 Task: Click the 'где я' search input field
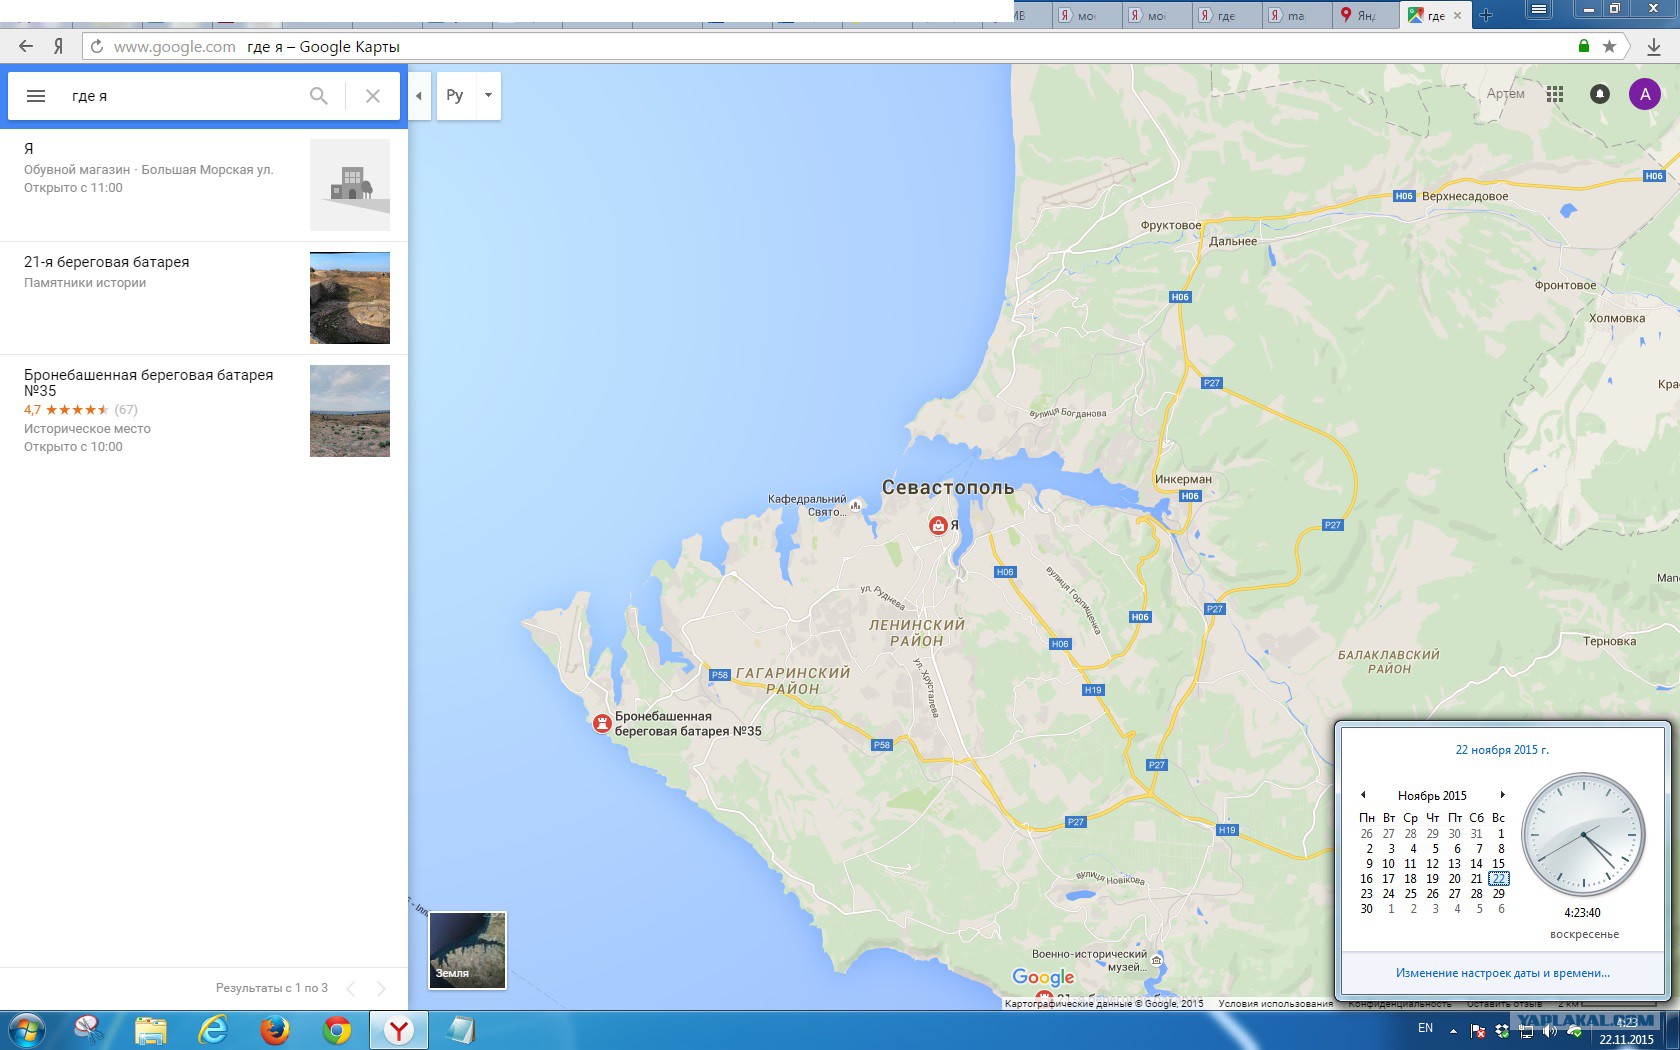pos(180,96)
